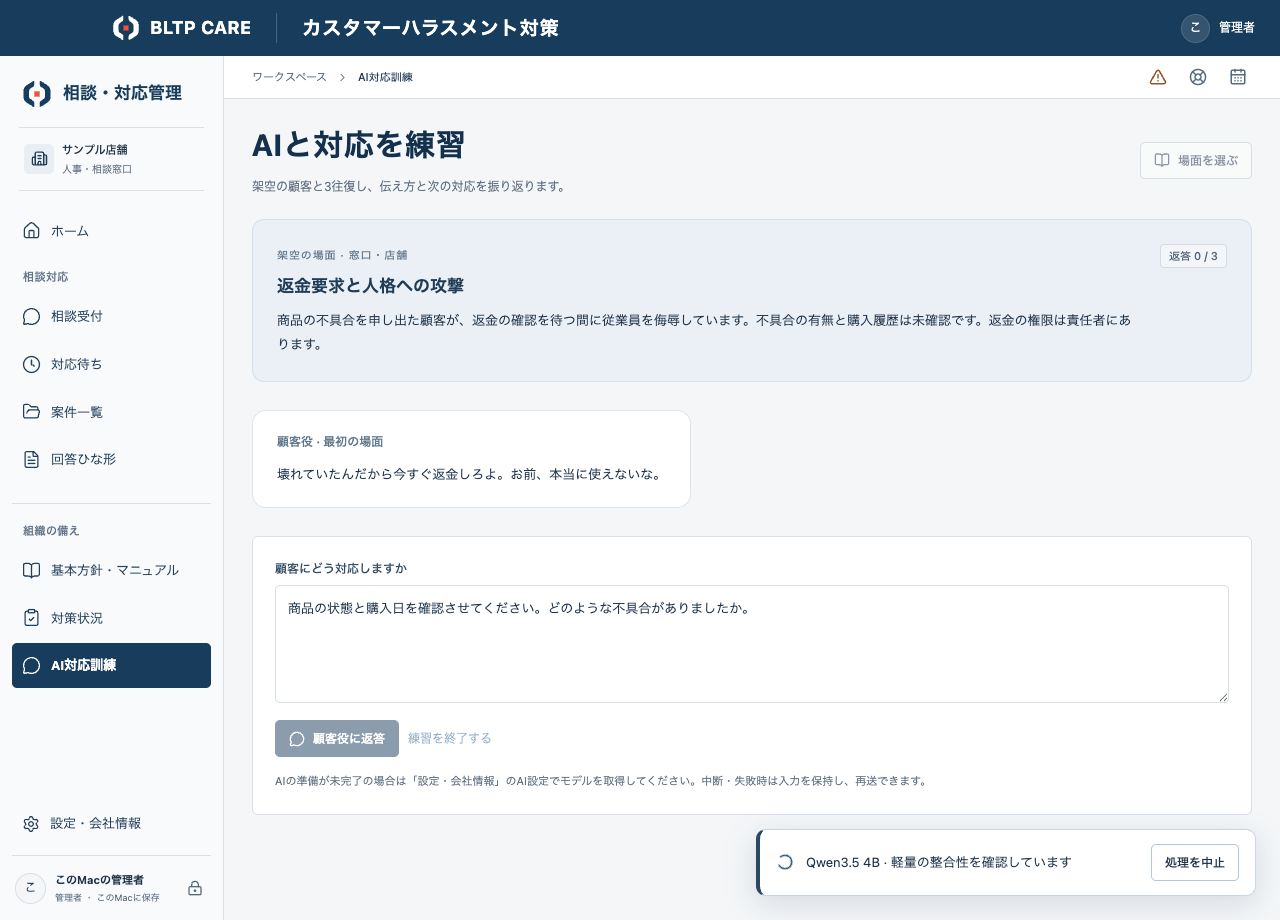Select AI対応訓練 in sidebar
1280x920 pixels.
(x=111, y=665)
